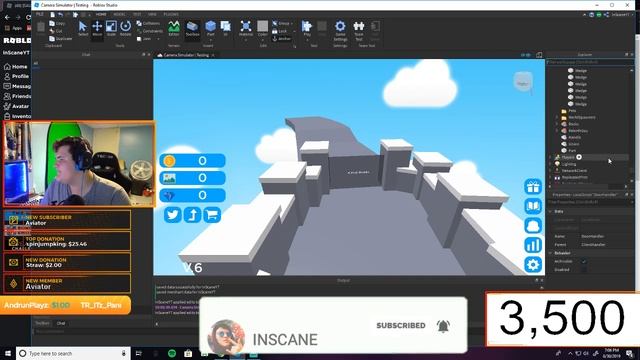Screen dimensions: 640x360
Task: Open the in-game bar chart button
Action: tap(533, 245)
